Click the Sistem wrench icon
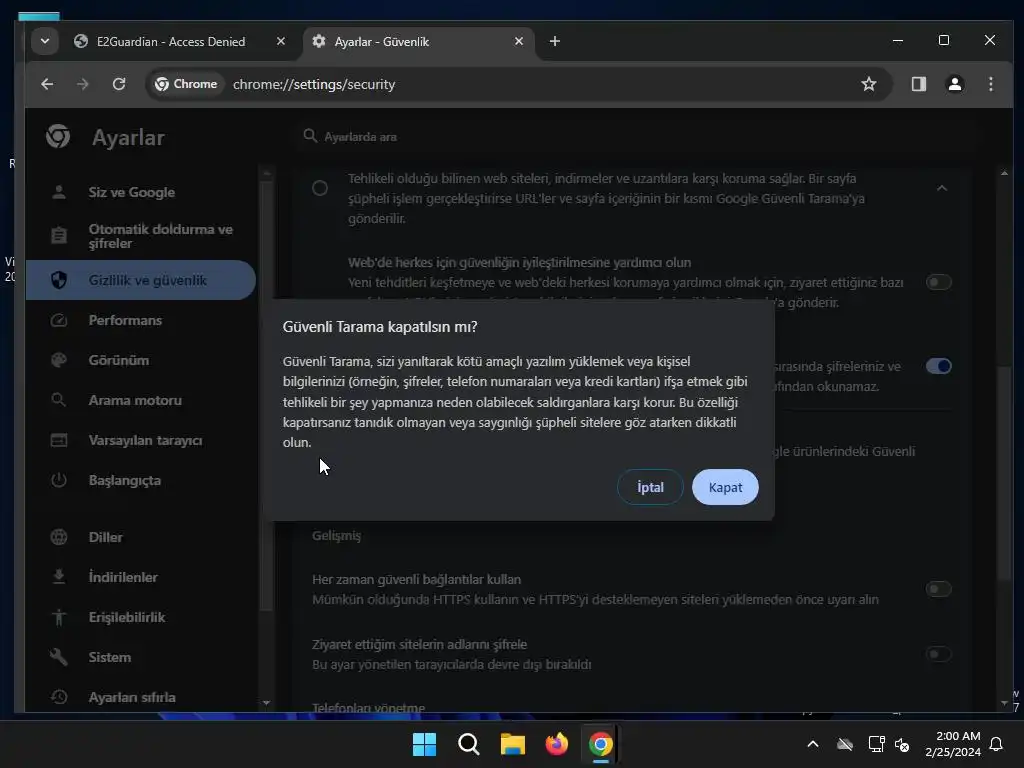 (59, 657)
